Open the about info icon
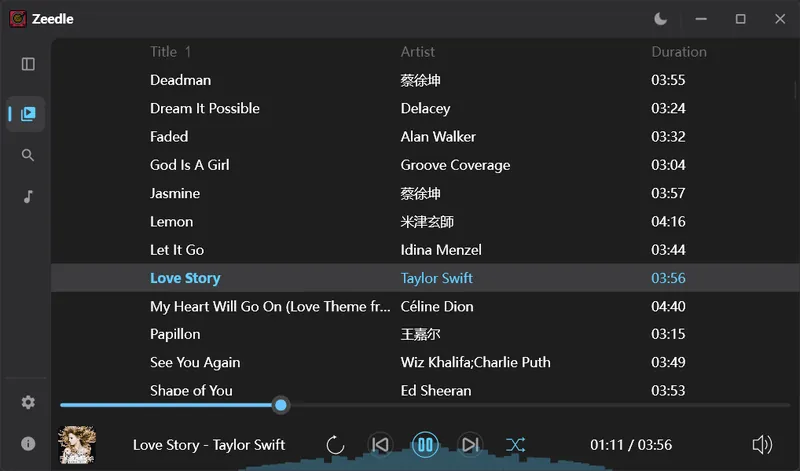 click(x=28, y=443)
